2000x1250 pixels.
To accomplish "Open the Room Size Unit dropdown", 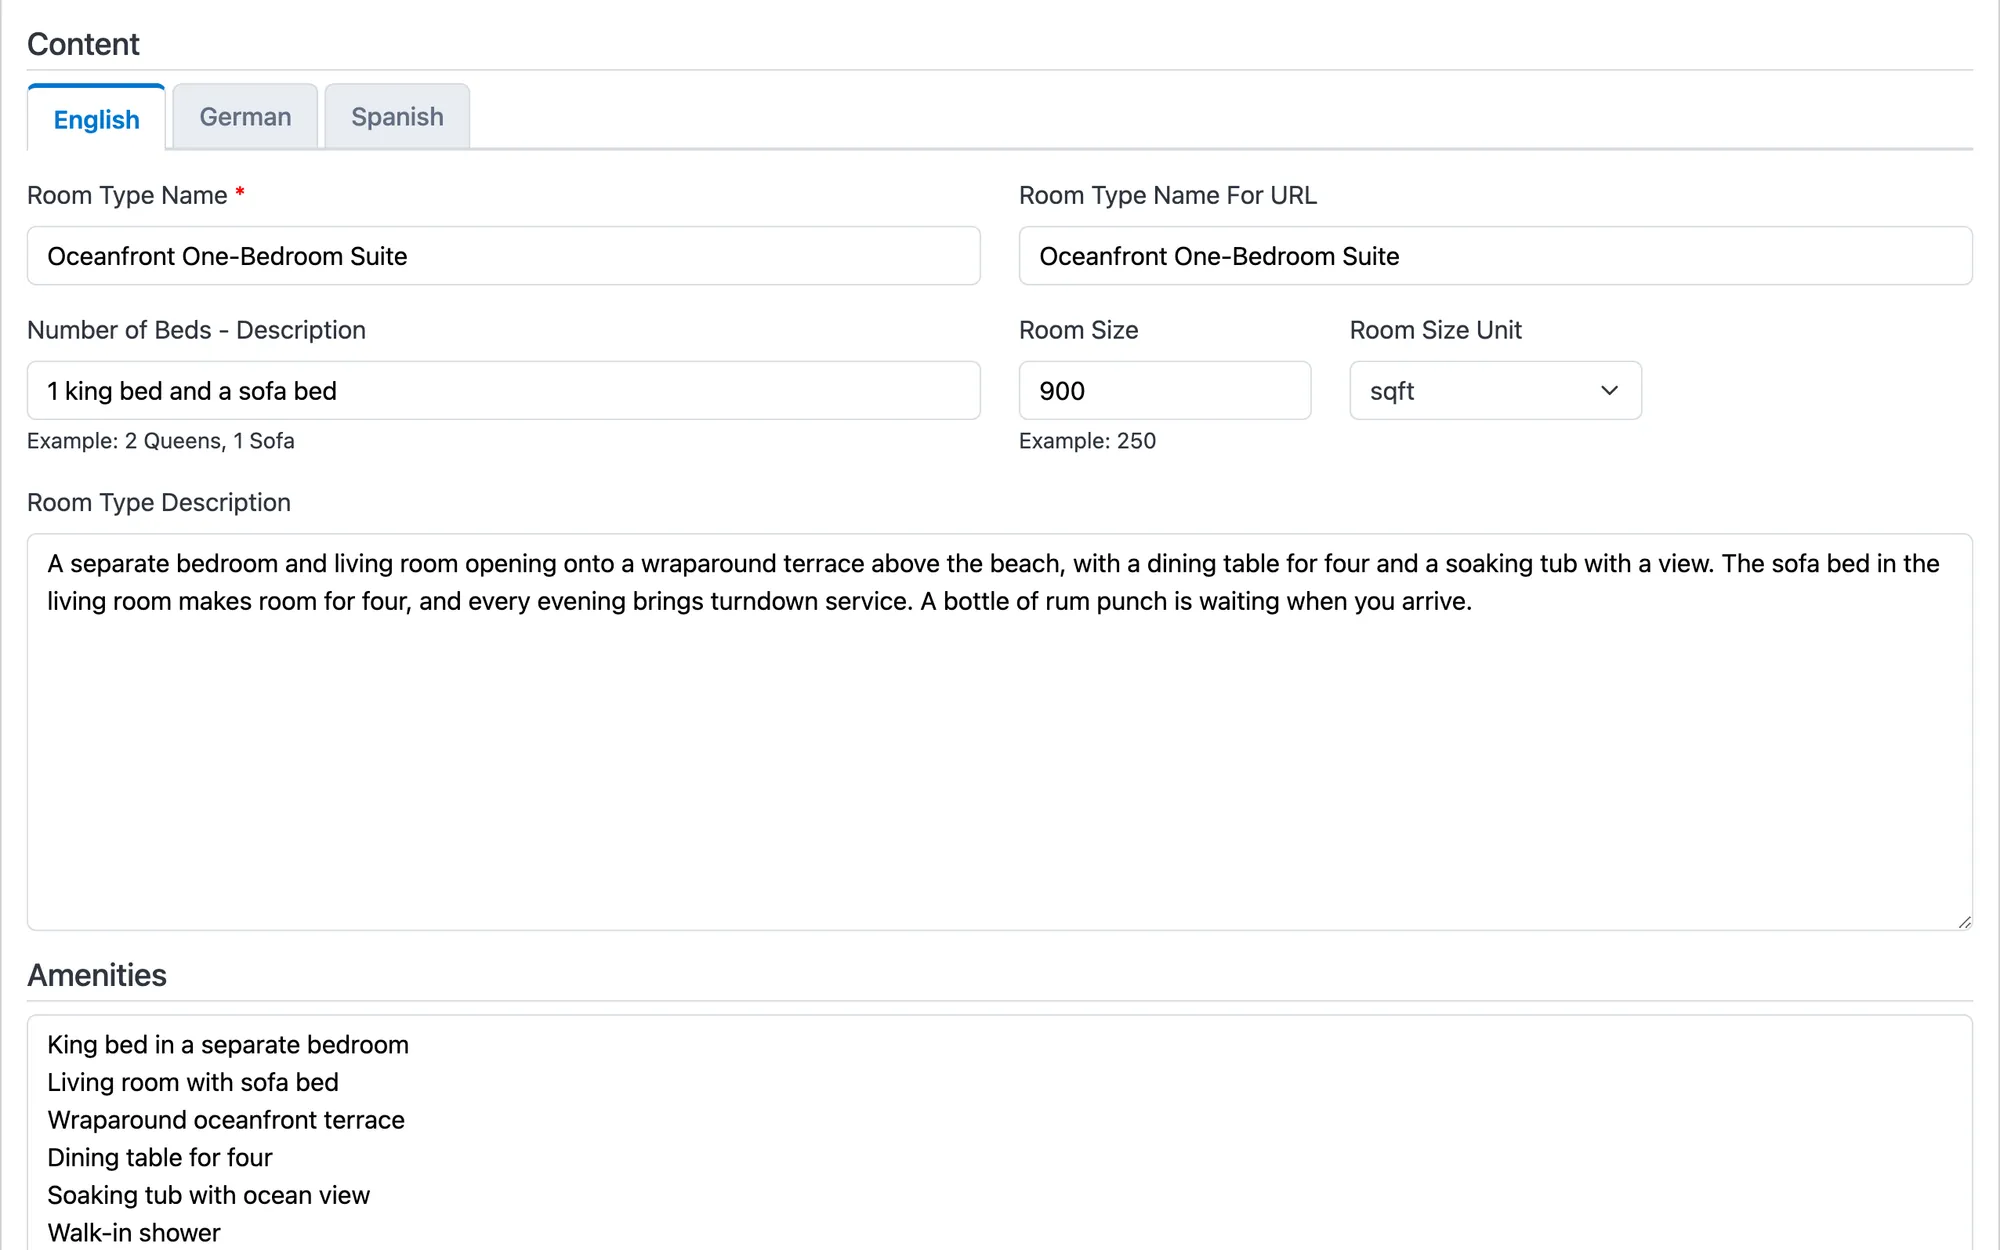I will tap(1495, 391).
